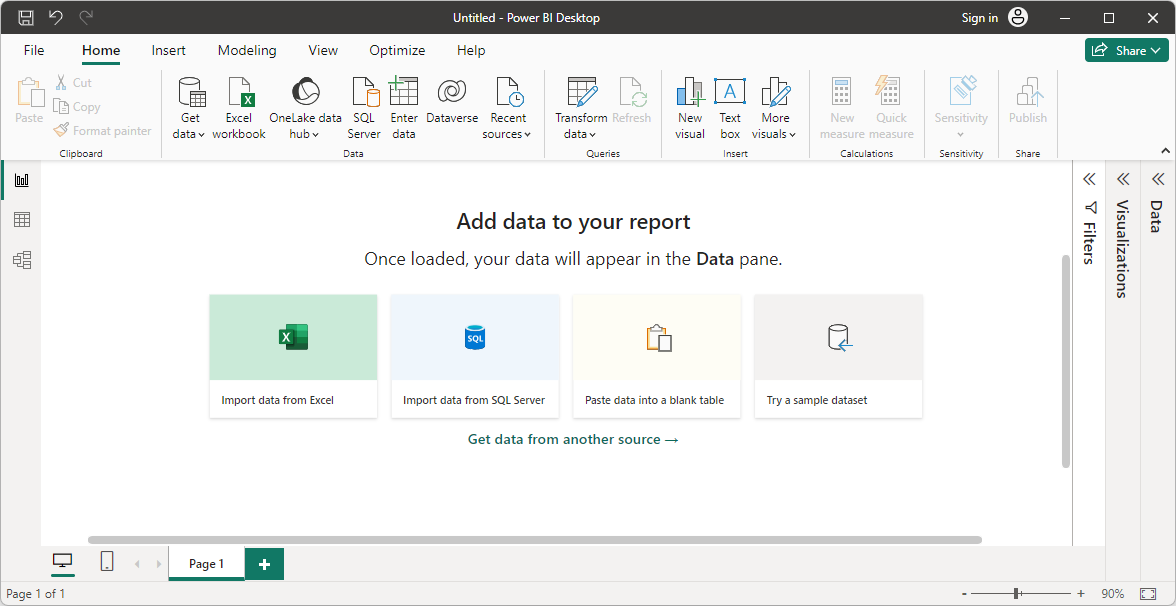Collapse the ribbon with the caret
1176x606 pixels.
click(1166, 150)
